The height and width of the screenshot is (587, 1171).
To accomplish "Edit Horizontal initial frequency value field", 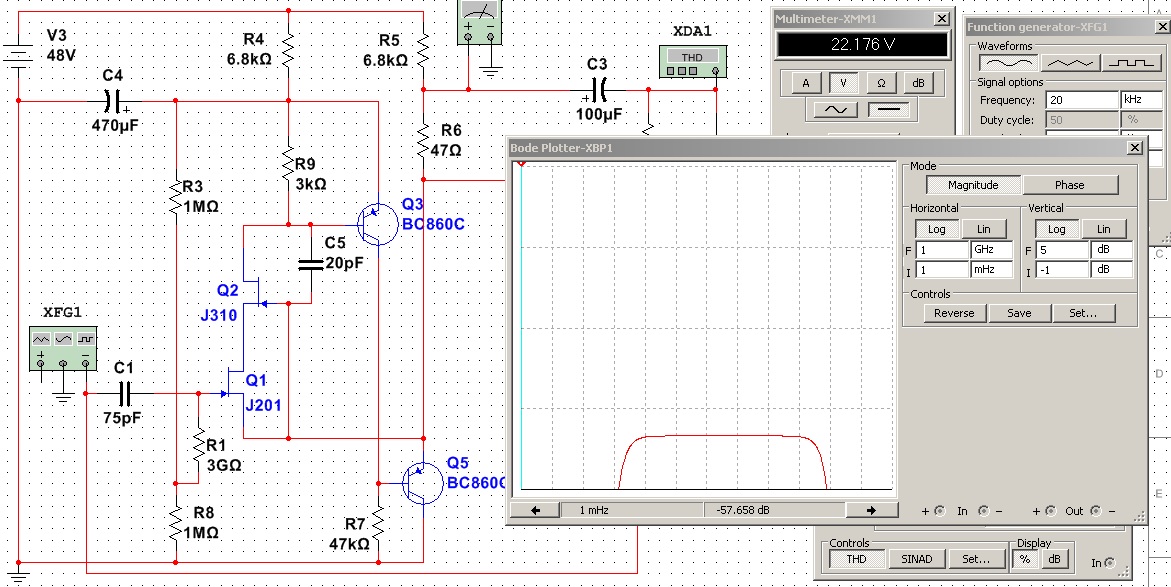I will tap(942, 270).
